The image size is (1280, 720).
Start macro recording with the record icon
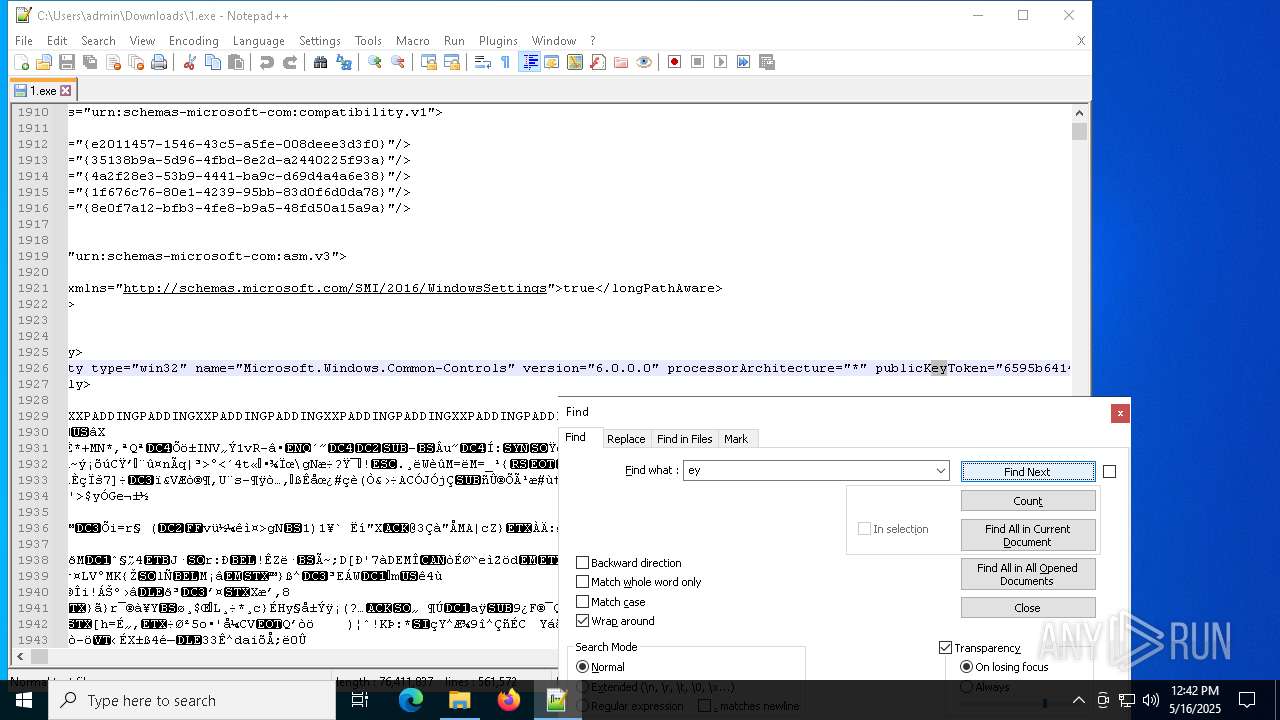point(674,62)
